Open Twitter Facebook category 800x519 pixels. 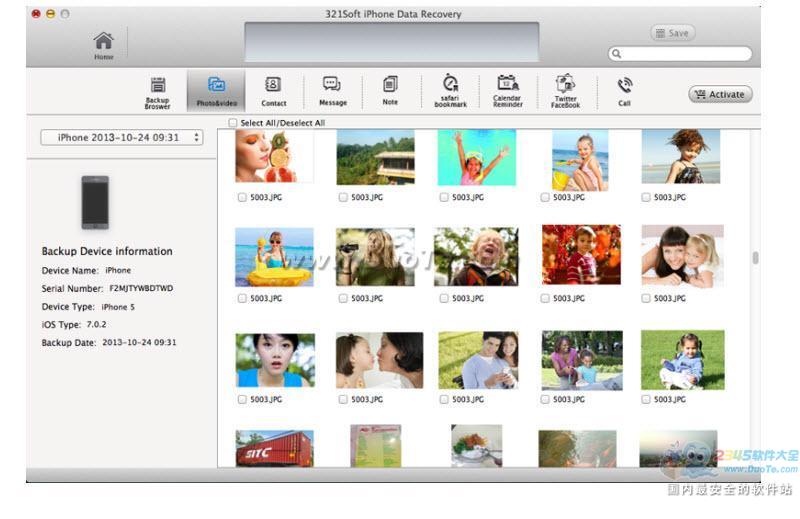565,91
